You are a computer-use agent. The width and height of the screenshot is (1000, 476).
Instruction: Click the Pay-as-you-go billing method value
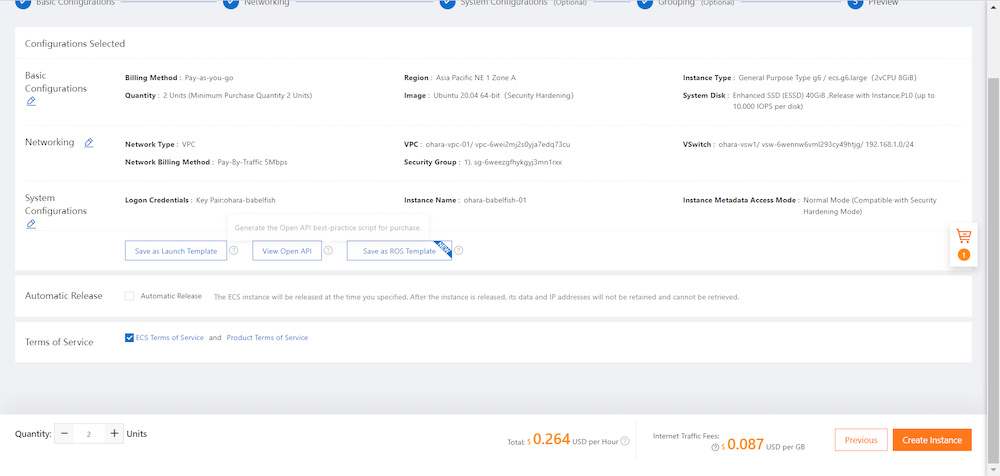[x=209, y=78]
